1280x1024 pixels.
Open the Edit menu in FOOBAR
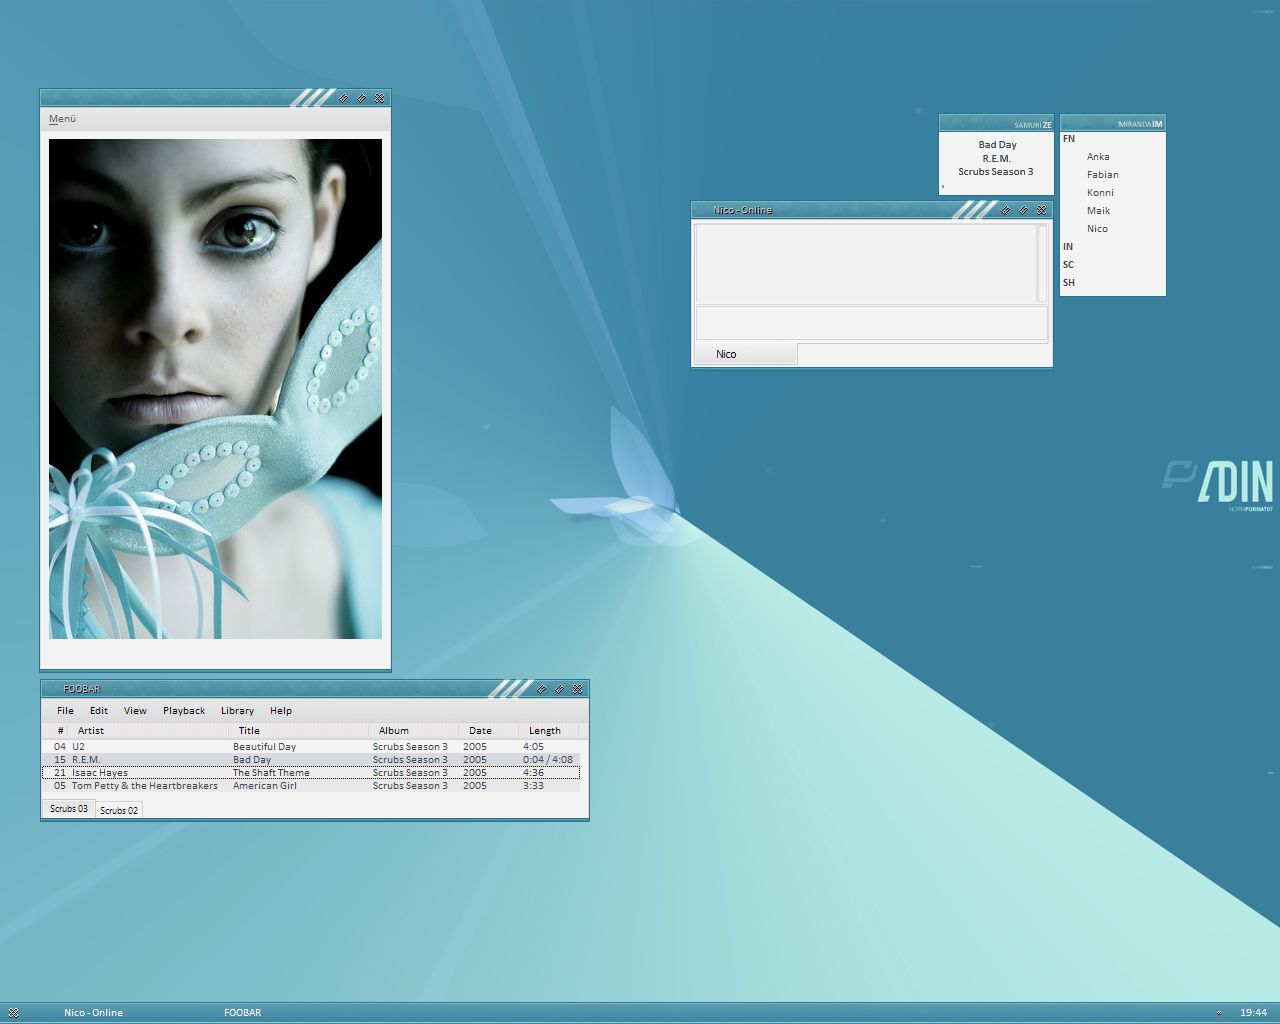click(x=99, y=711)
